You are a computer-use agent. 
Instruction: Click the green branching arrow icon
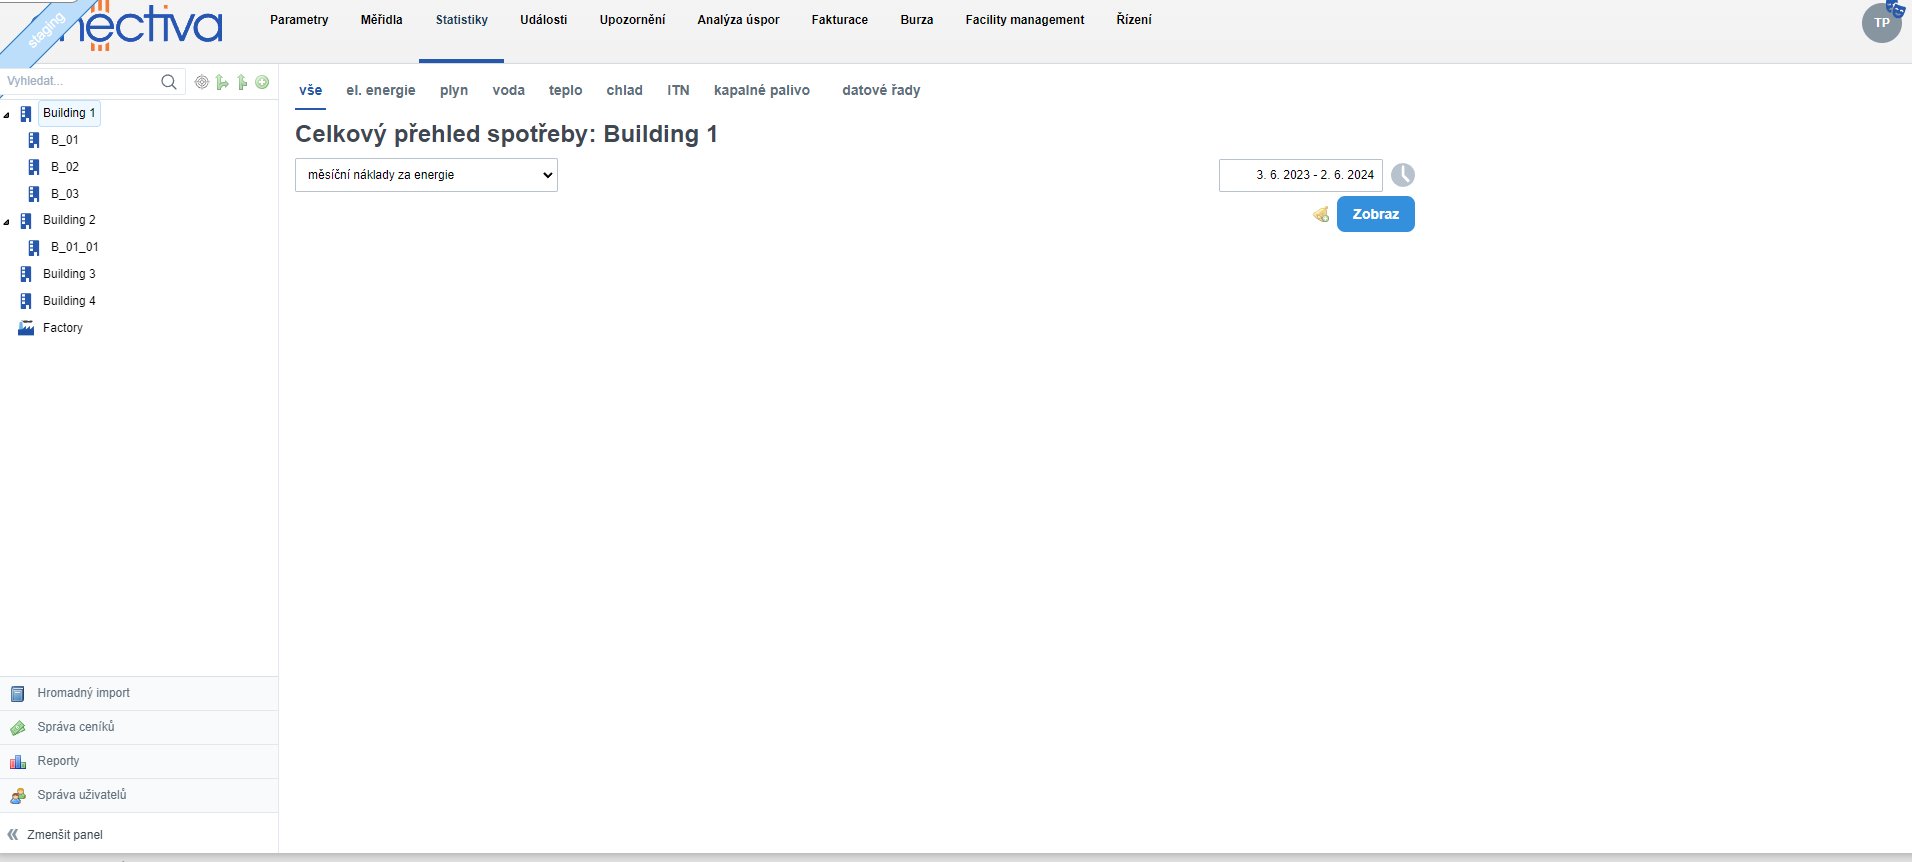[222, 82]
